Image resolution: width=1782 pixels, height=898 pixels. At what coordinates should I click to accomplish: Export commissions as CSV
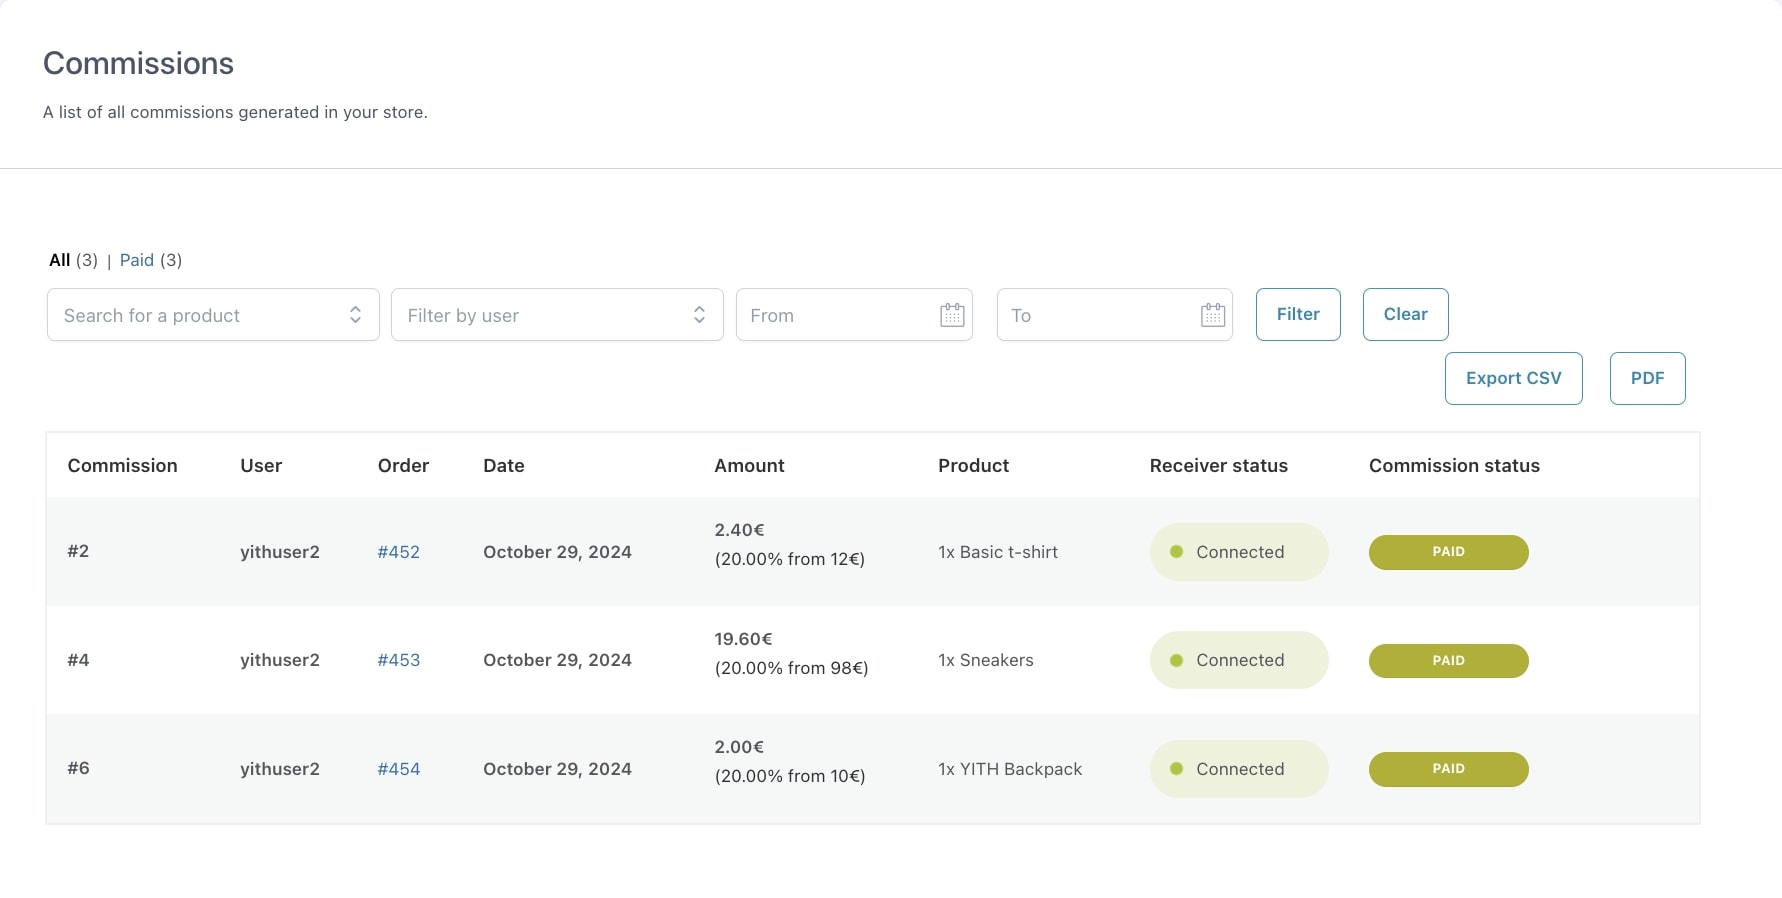(1513, 378)
